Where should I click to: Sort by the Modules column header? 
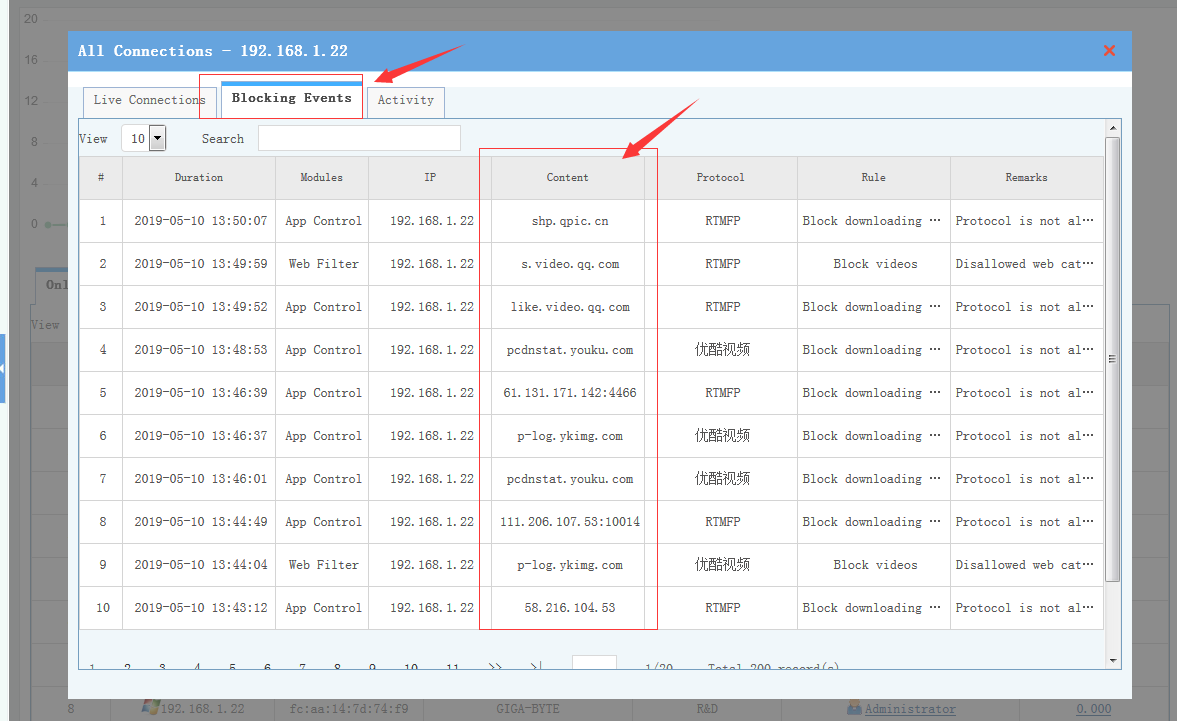click(x=321, y=178)
